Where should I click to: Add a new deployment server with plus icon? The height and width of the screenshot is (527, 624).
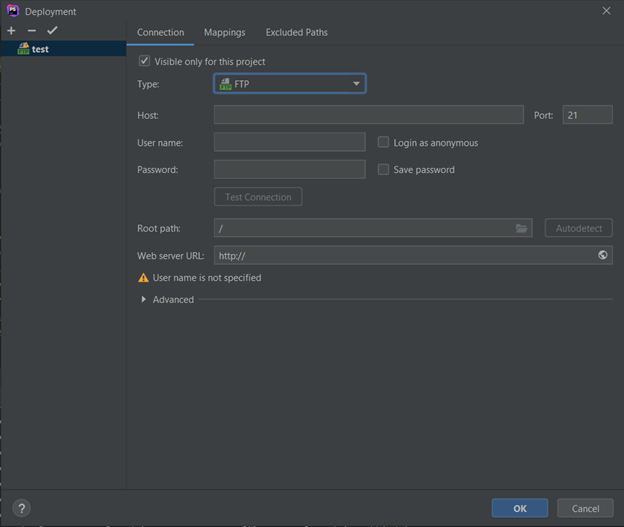(11, 31)
